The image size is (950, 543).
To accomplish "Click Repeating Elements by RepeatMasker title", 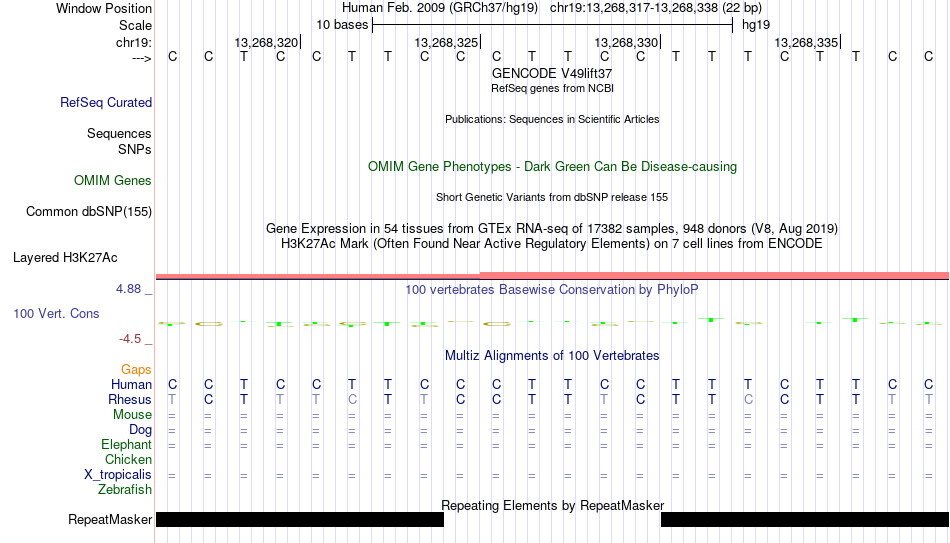I will tap(552, 505).
